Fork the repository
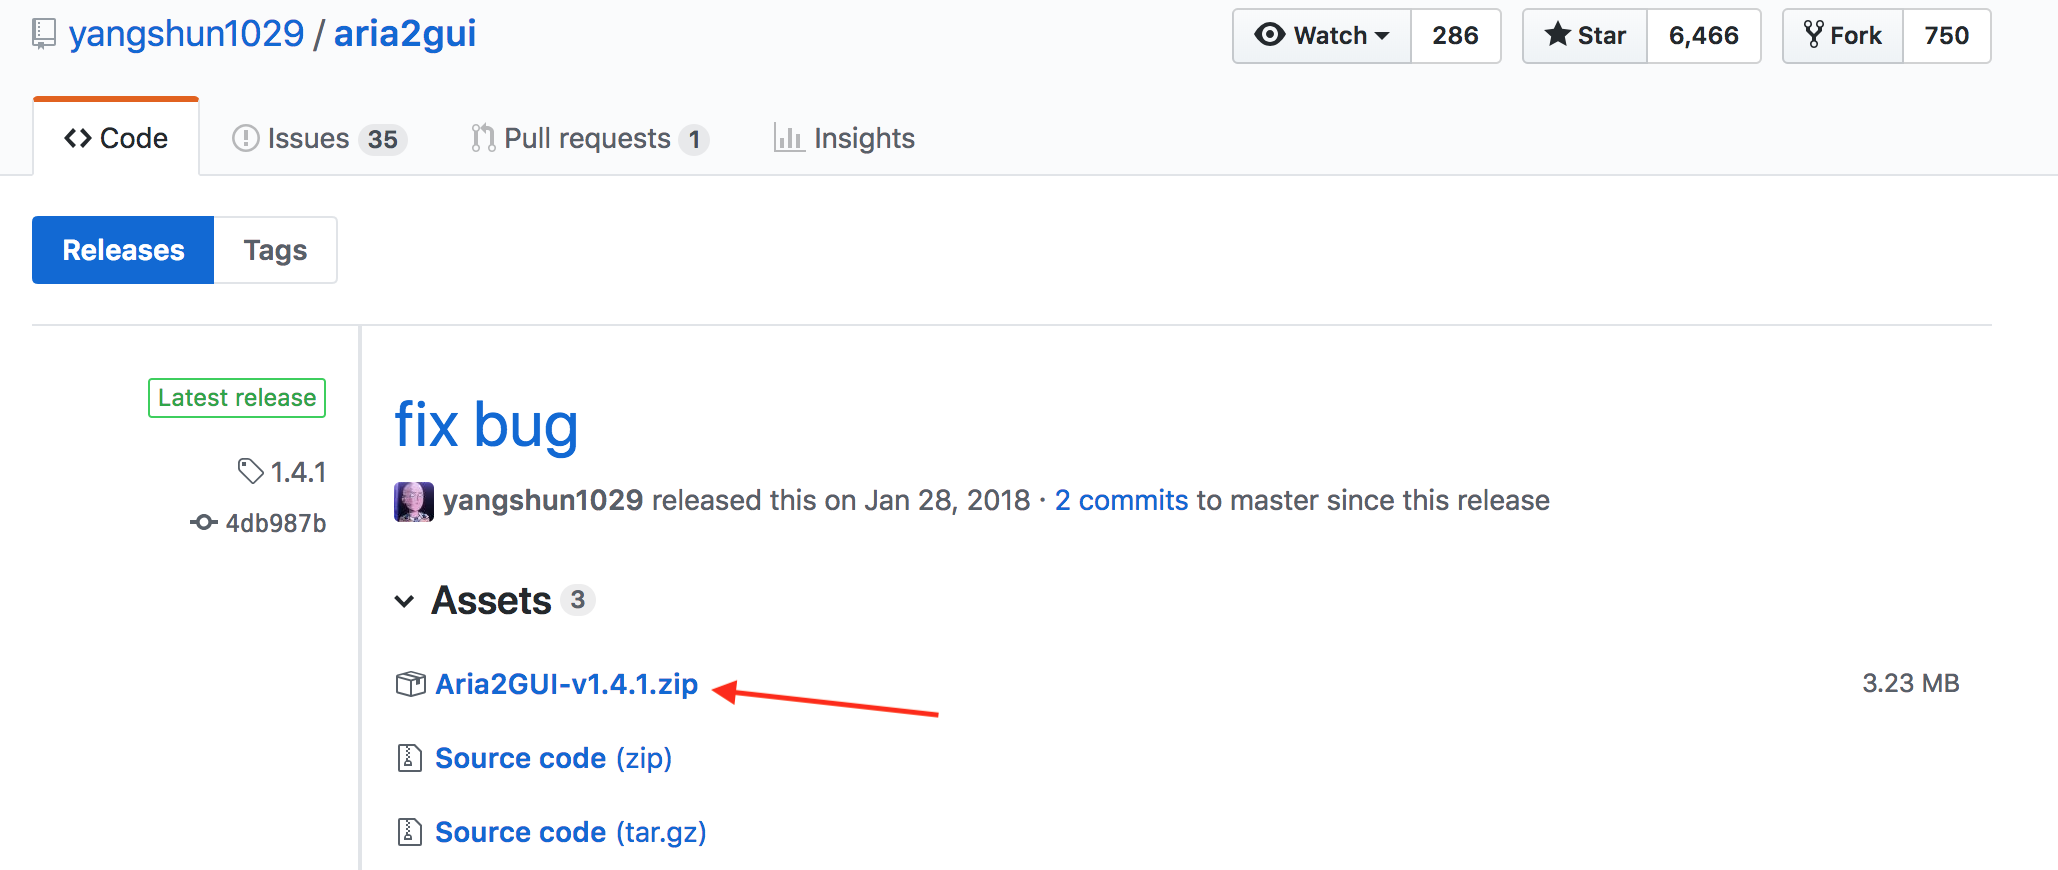This screenshot has width=2058, height=870. tap(1843, 36)
